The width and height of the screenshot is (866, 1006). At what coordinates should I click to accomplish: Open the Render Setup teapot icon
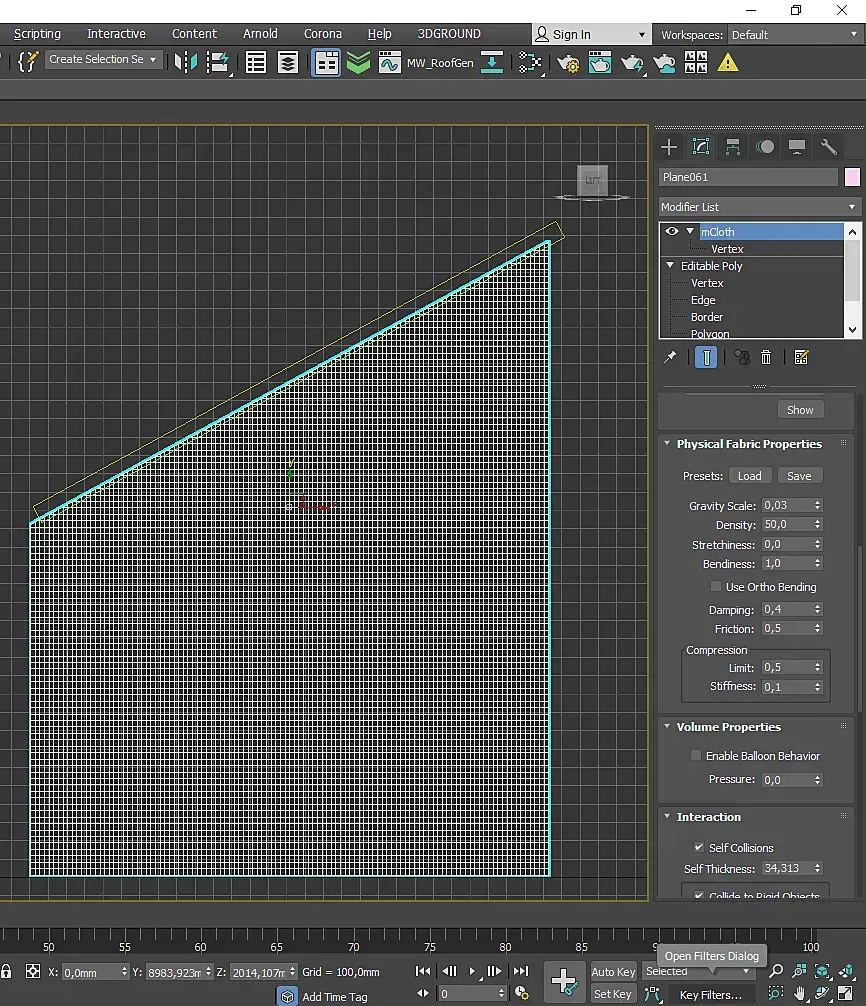(x=568, y=62)
